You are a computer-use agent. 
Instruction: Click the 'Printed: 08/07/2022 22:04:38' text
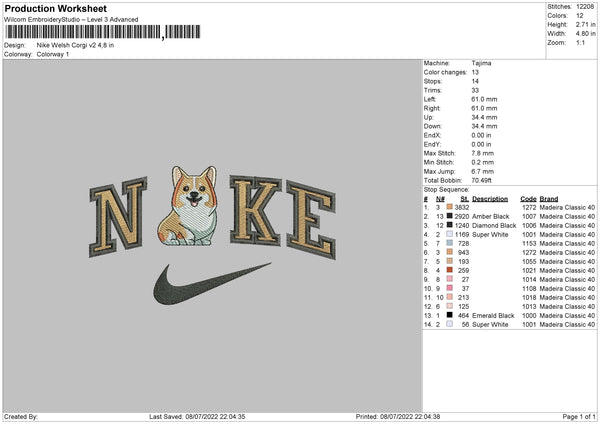398,416
